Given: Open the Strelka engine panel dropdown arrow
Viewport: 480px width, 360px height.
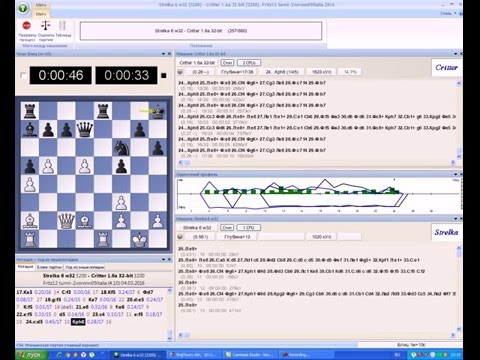Looking at the screenshot, I should [456, 219].
